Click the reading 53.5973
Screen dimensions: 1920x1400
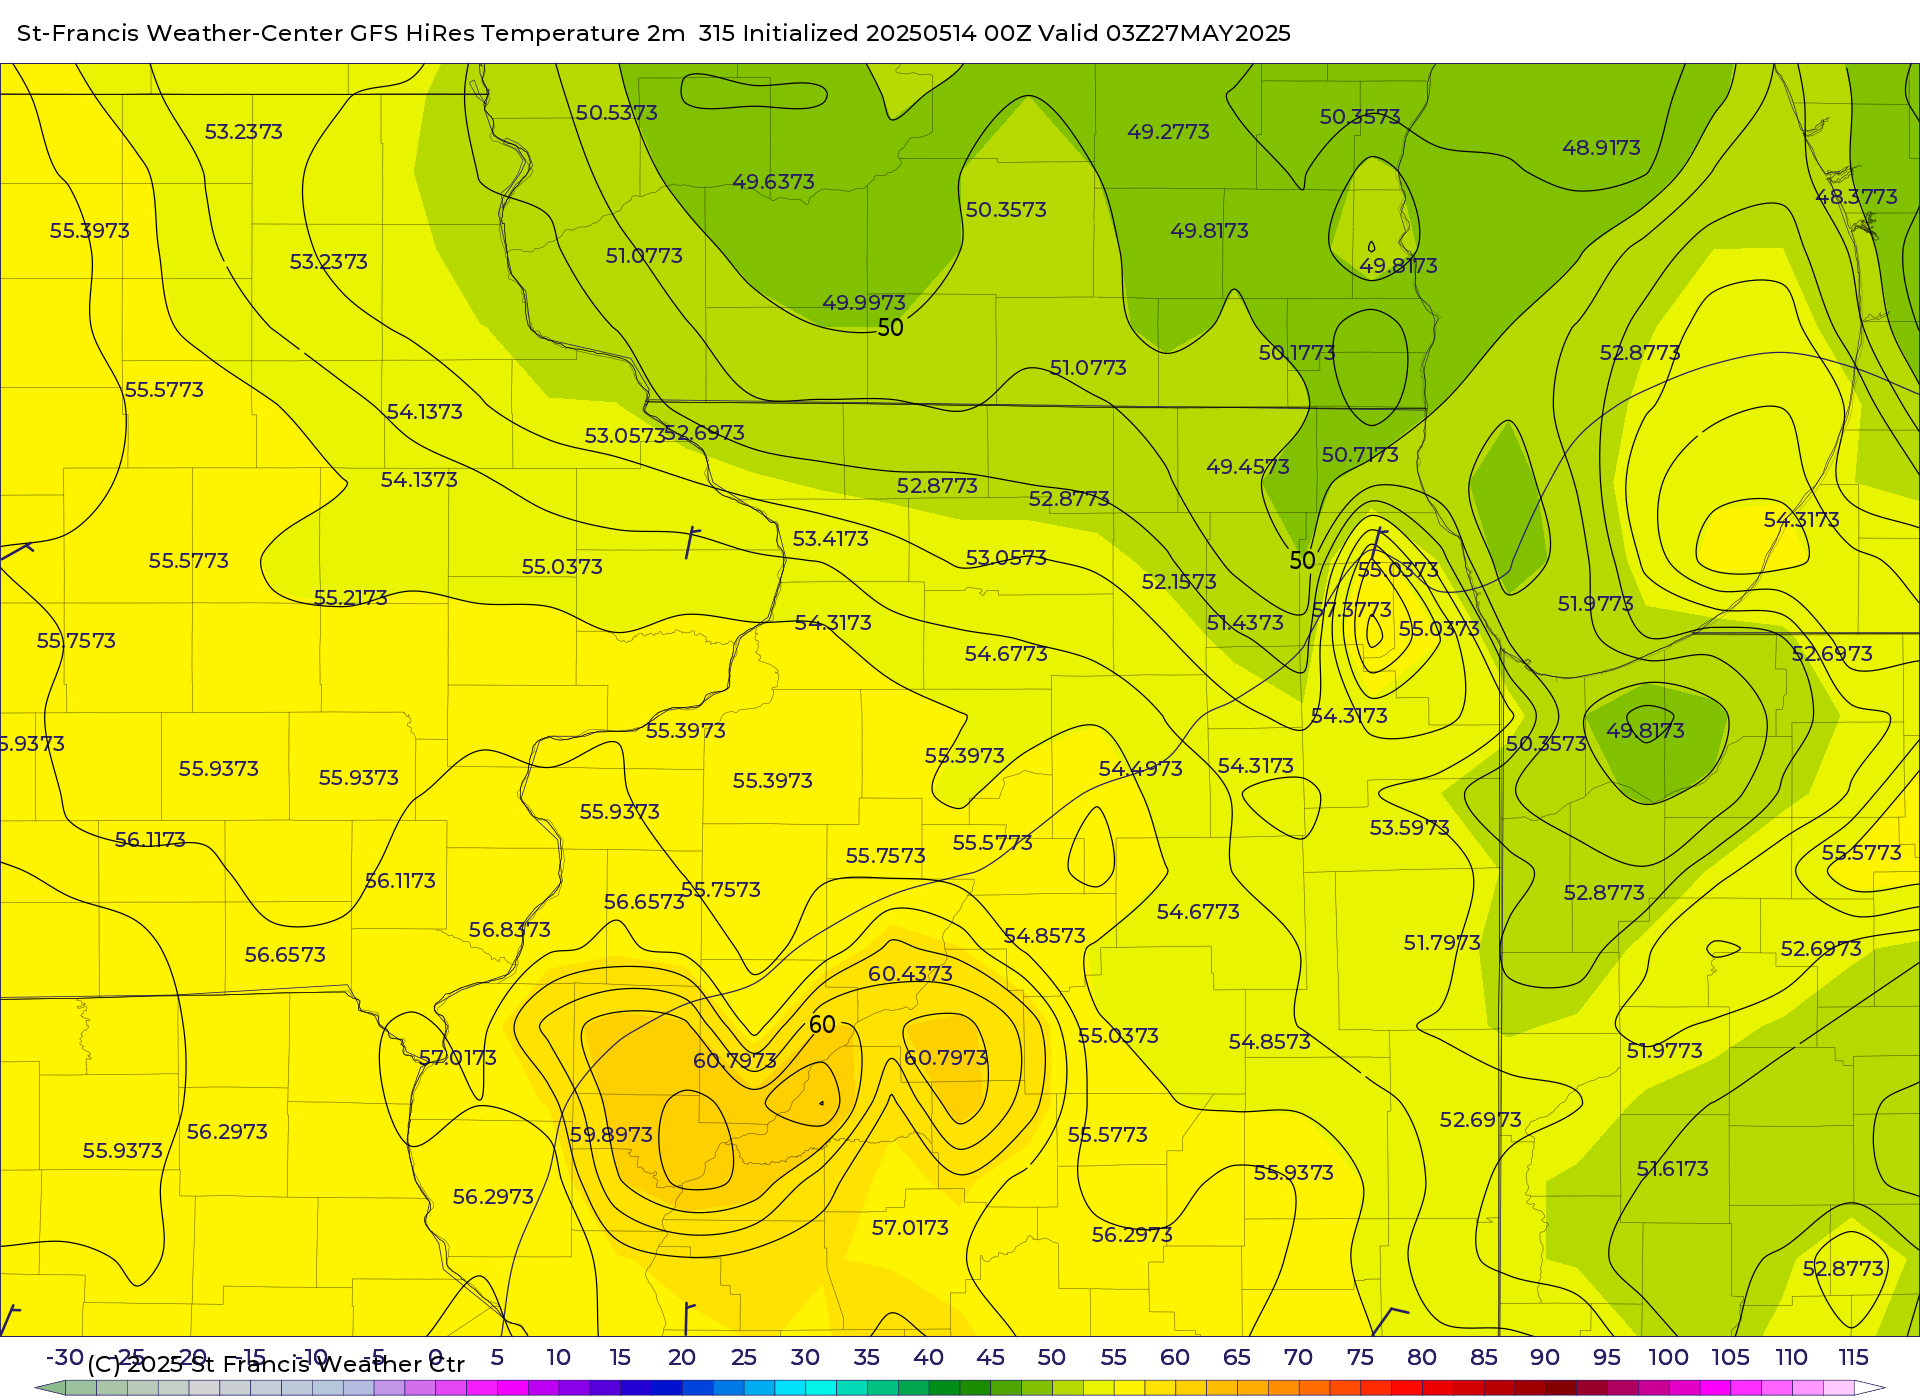click(x=1409, y=828)
